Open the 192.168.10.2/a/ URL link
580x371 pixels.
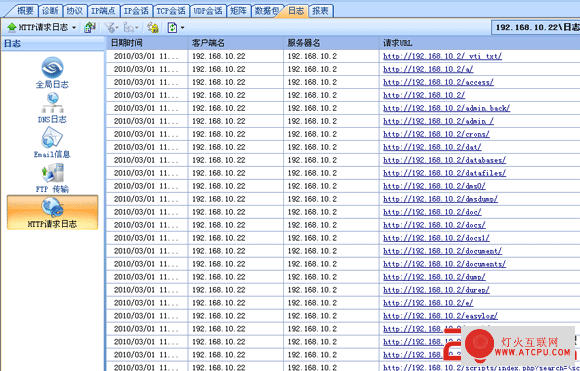point(428,69)
